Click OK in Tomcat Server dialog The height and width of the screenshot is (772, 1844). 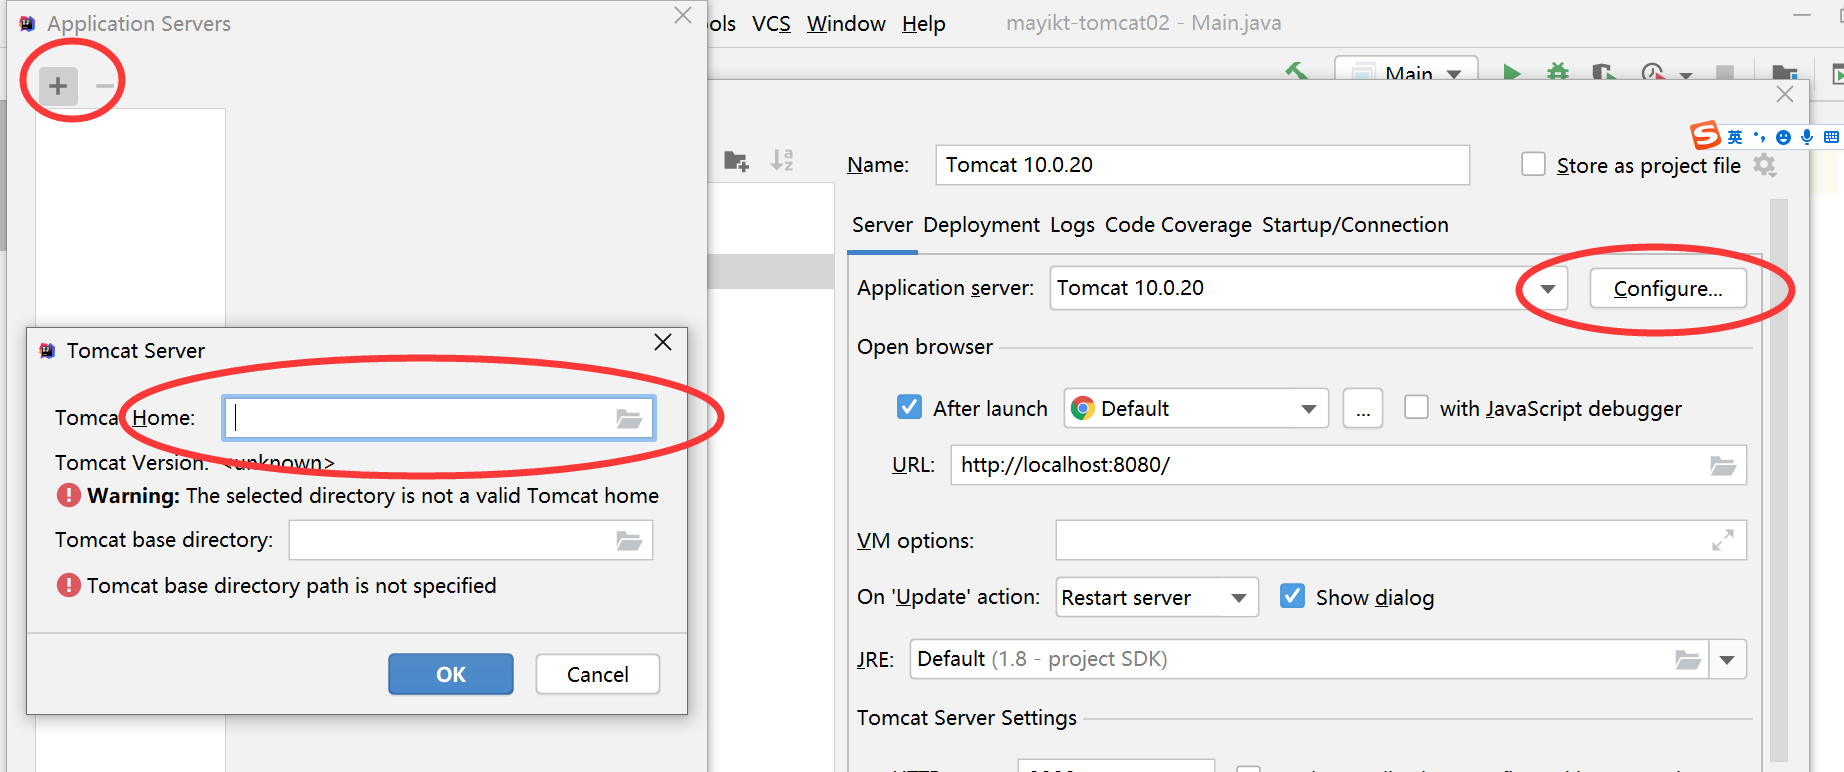click(451, 674)
